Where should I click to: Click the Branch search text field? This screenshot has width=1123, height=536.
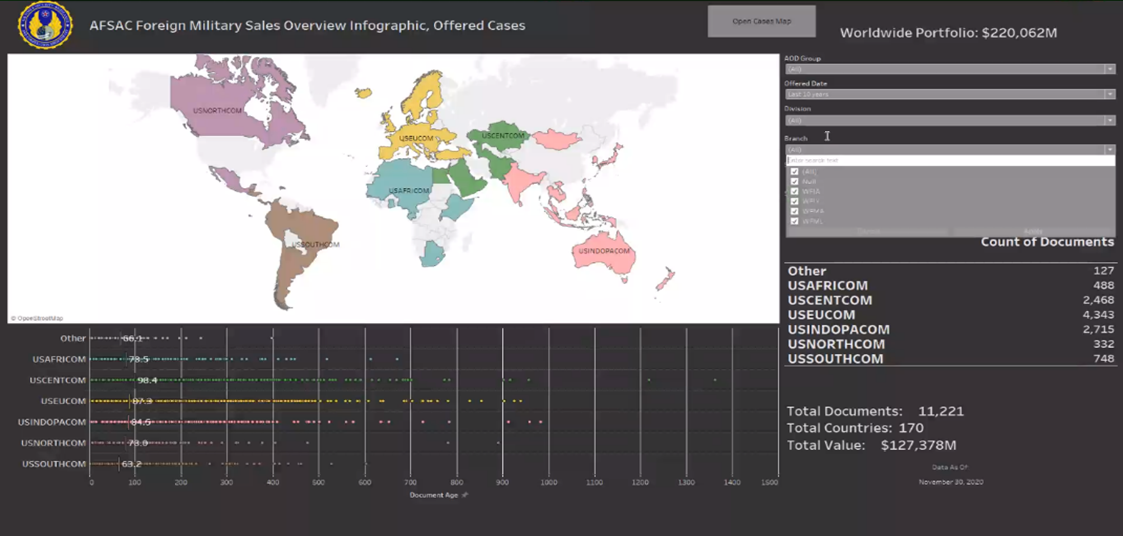[x=949, y=160]
